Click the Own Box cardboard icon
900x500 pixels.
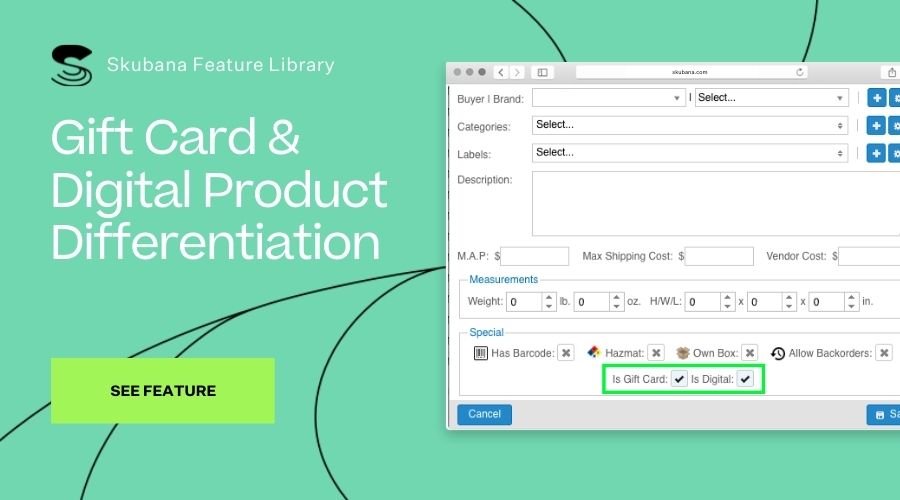pos(682,352)
